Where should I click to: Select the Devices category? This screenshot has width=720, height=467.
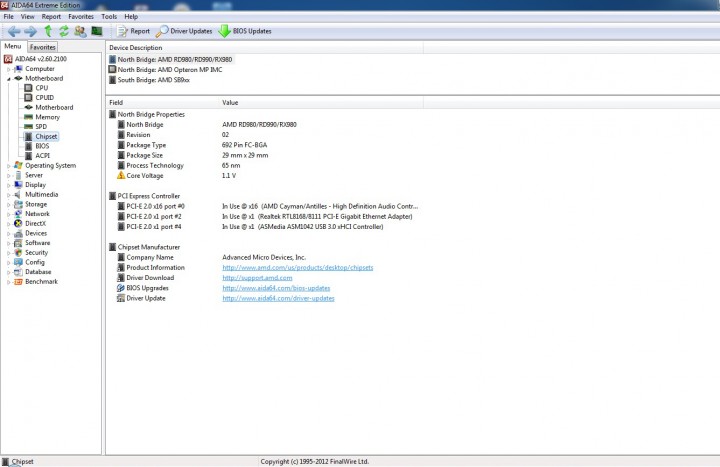click(x=30, y=233)
